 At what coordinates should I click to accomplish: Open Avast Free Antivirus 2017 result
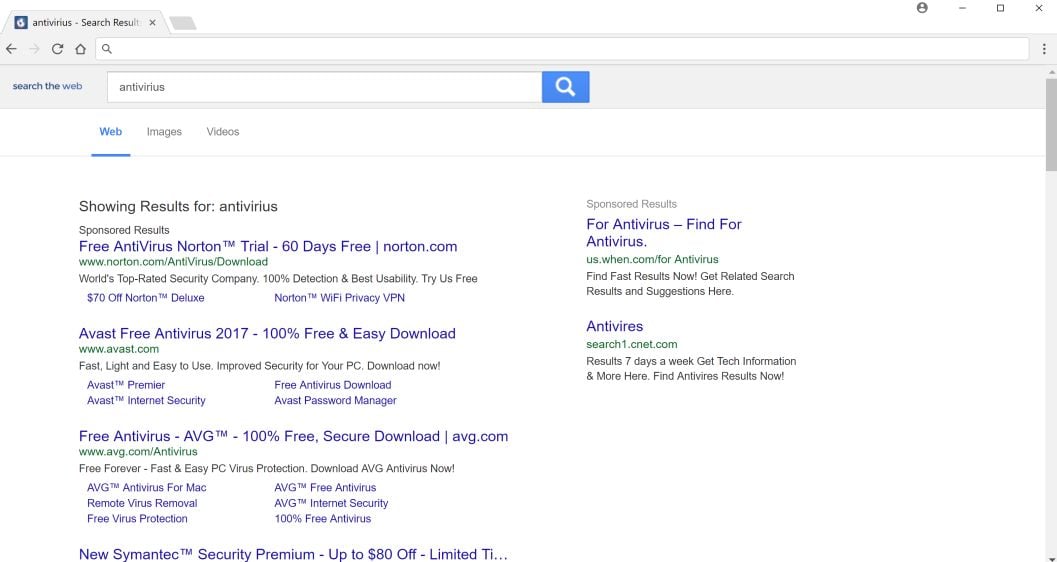[267, 334]
